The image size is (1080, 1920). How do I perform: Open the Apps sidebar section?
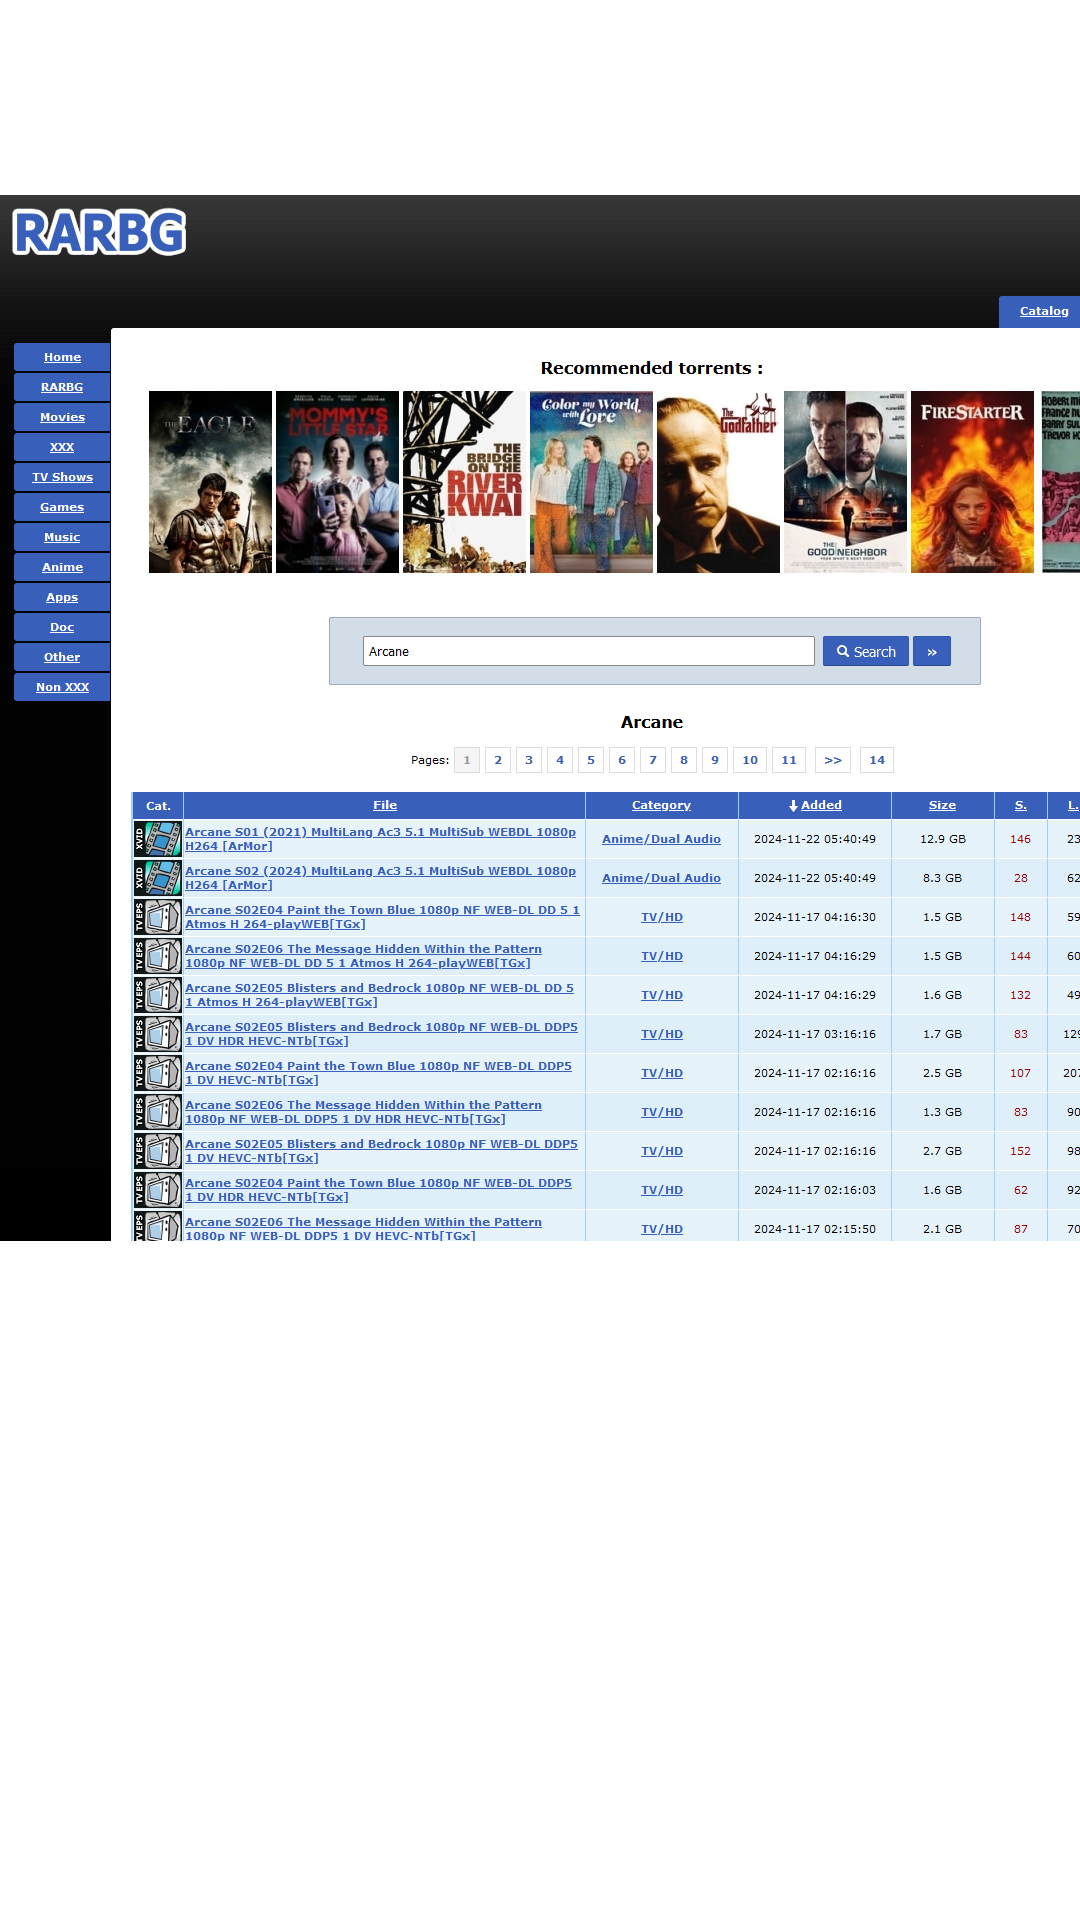62,597
